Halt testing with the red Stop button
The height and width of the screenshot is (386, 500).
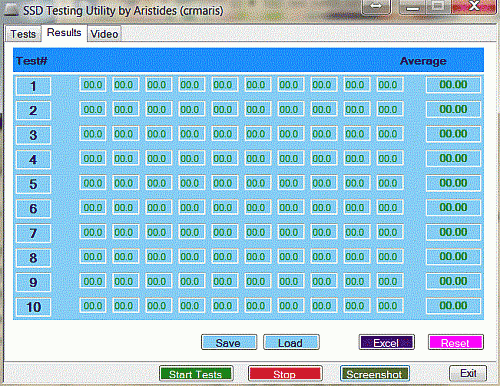285,374
